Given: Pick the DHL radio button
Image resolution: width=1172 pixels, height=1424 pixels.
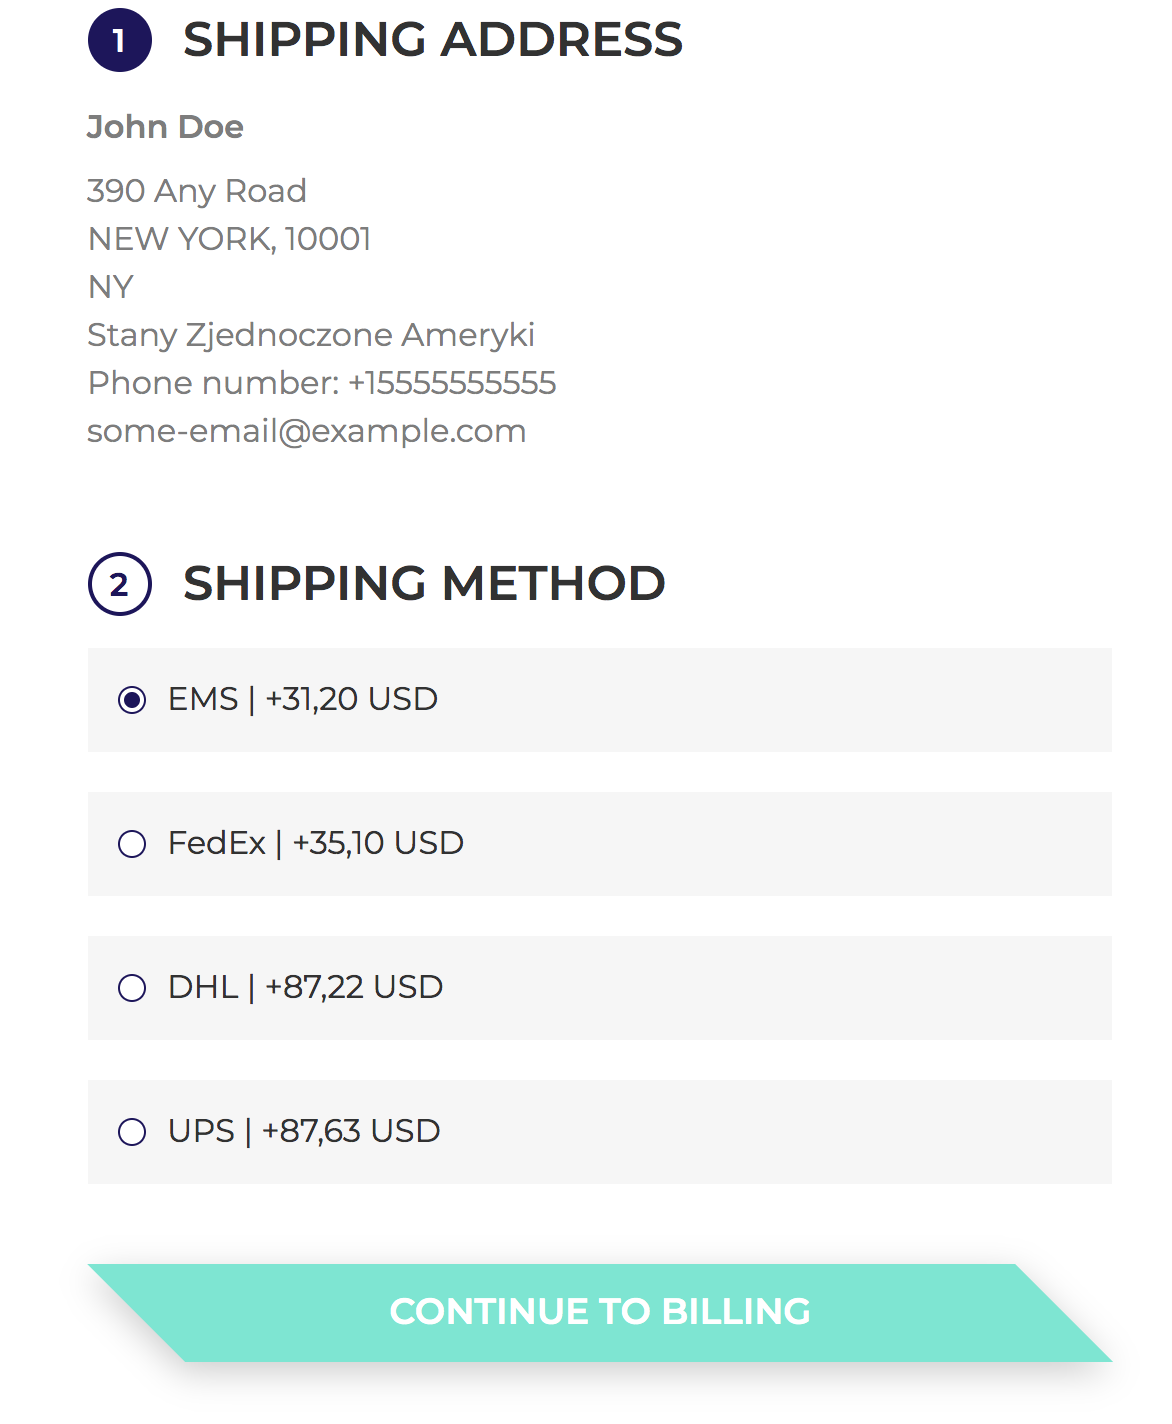Looking at the screenshot, I should 132,988.
